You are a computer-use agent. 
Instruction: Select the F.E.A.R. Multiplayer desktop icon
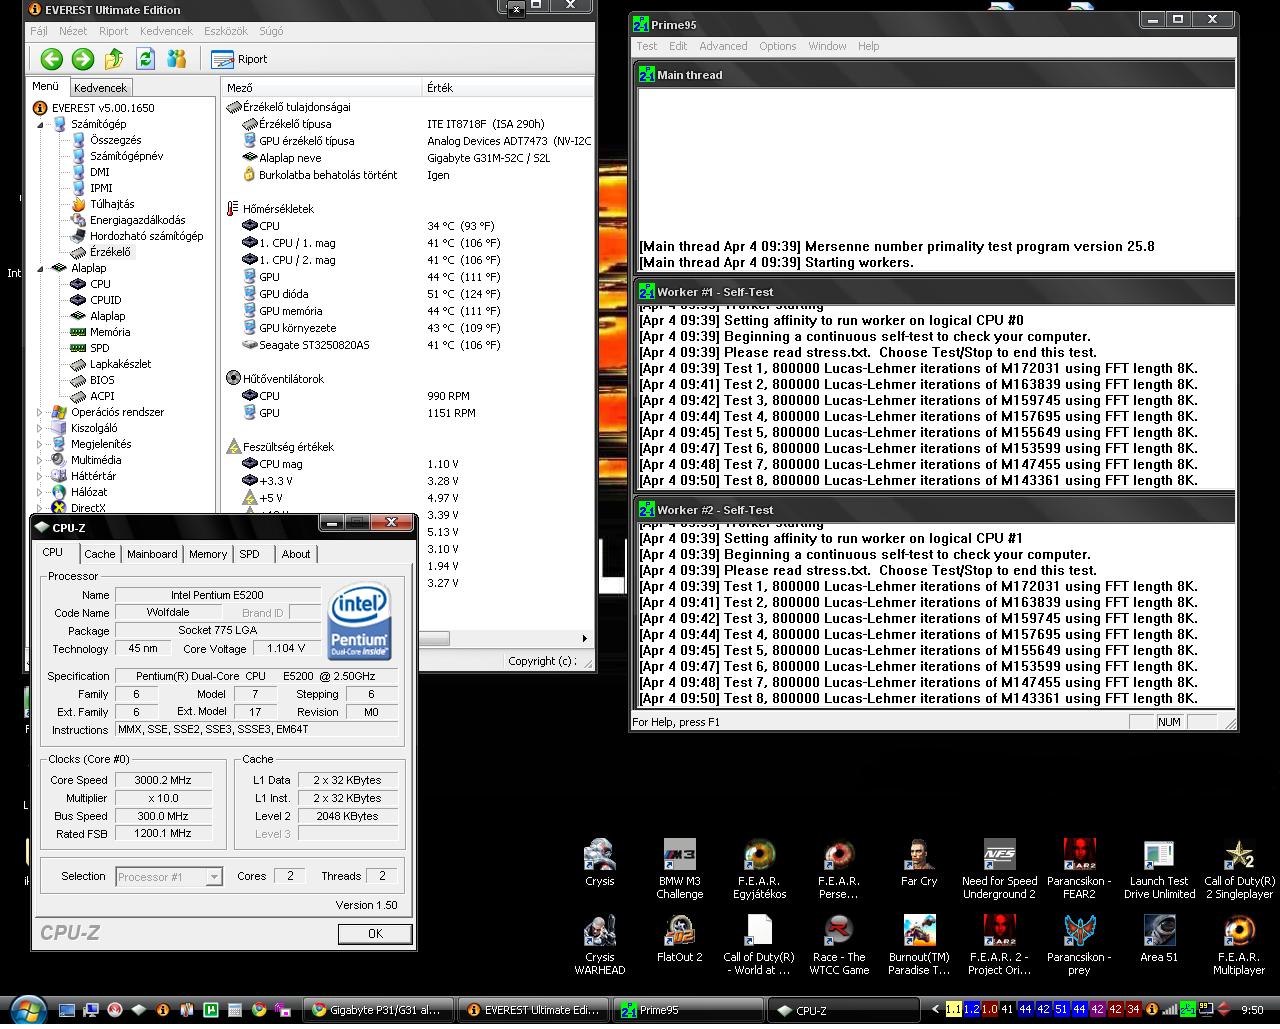1239,945
